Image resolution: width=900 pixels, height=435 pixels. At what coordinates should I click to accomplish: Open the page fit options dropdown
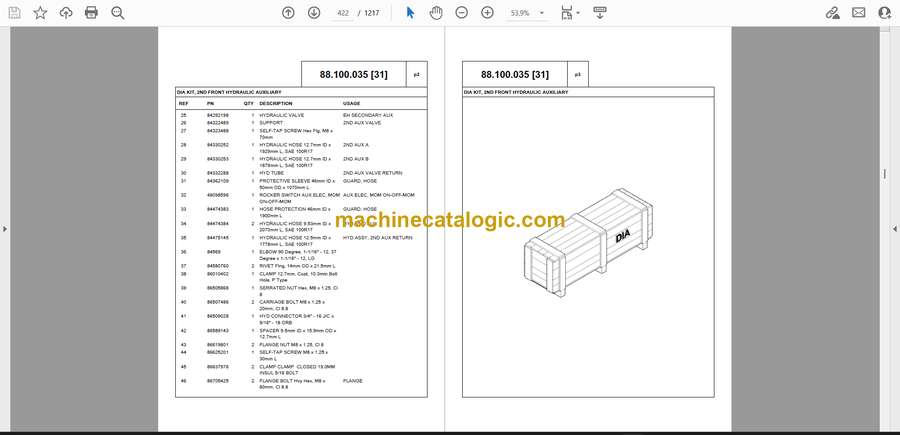570,13
